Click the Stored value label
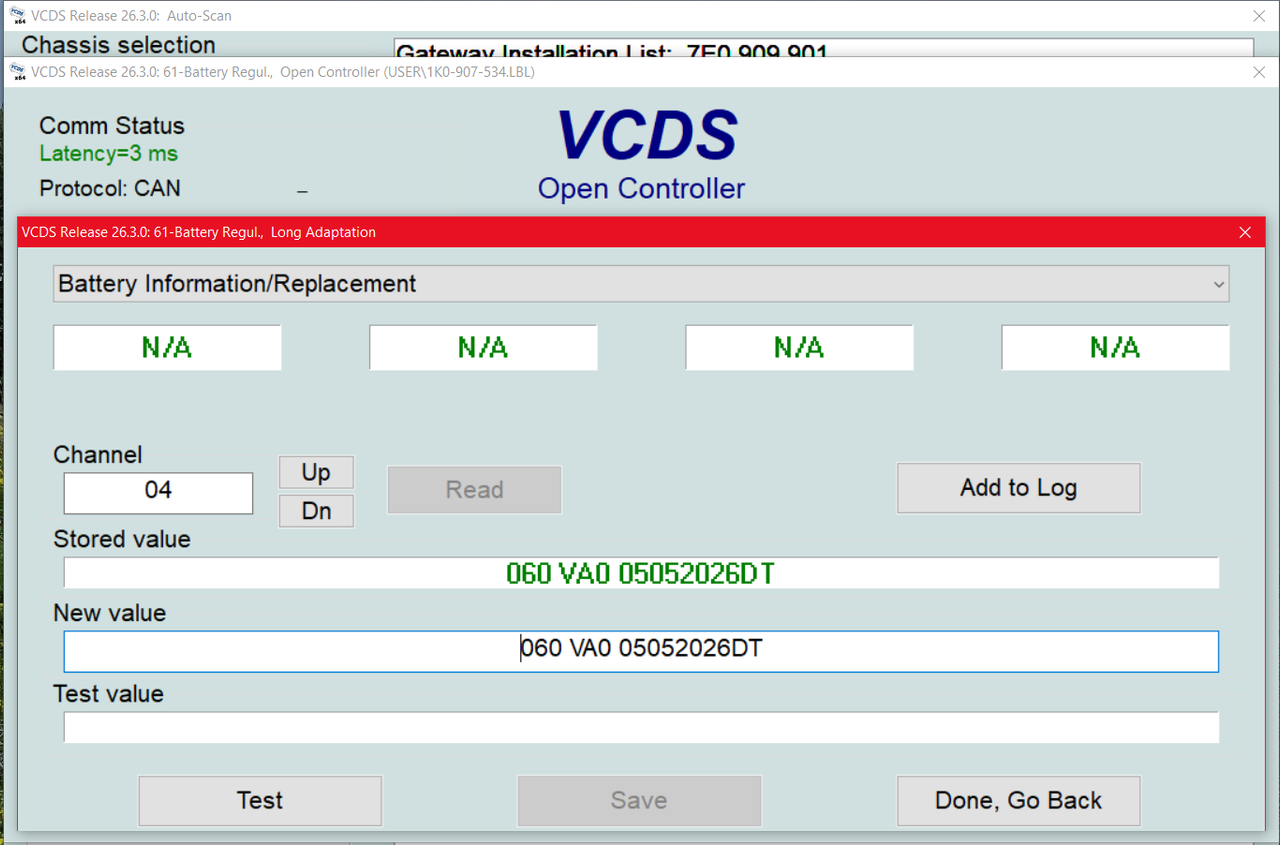This screenshot has height=845, width=1280. tap(122, 540)
